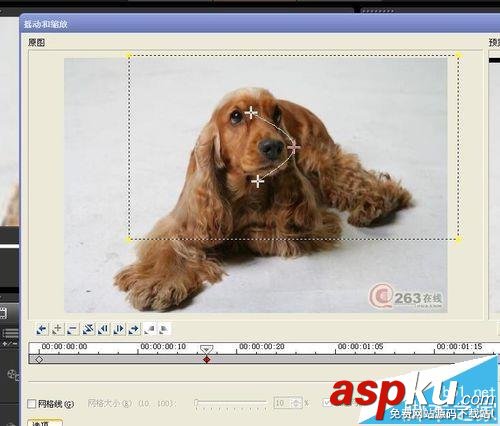
Task: Move the key frame to the left
Action: pyautogui.click(x=103, y=329)
